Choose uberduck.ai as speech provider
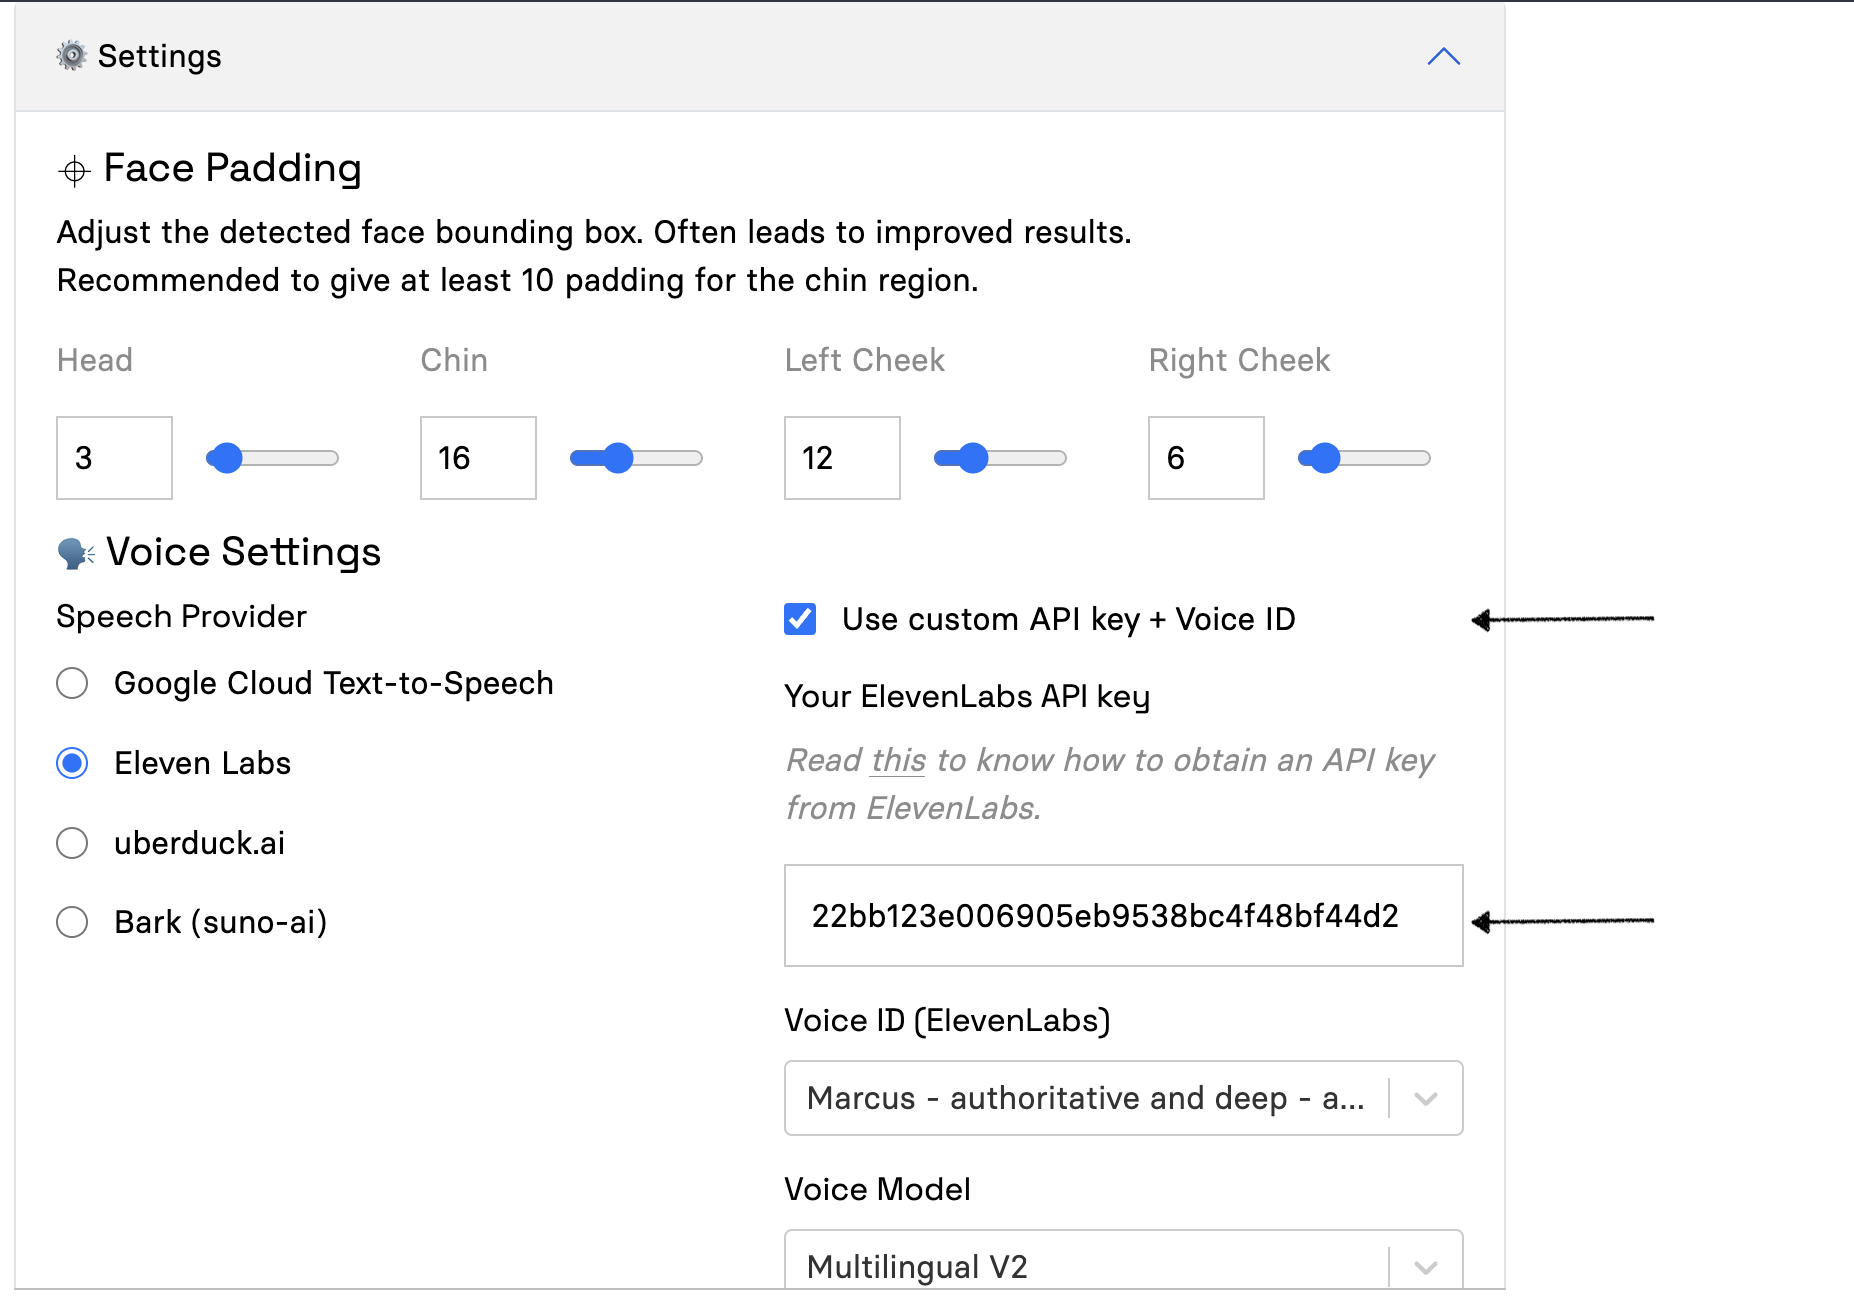The width and height of the screenshot is (1854, 1310). tap(72, 843)
